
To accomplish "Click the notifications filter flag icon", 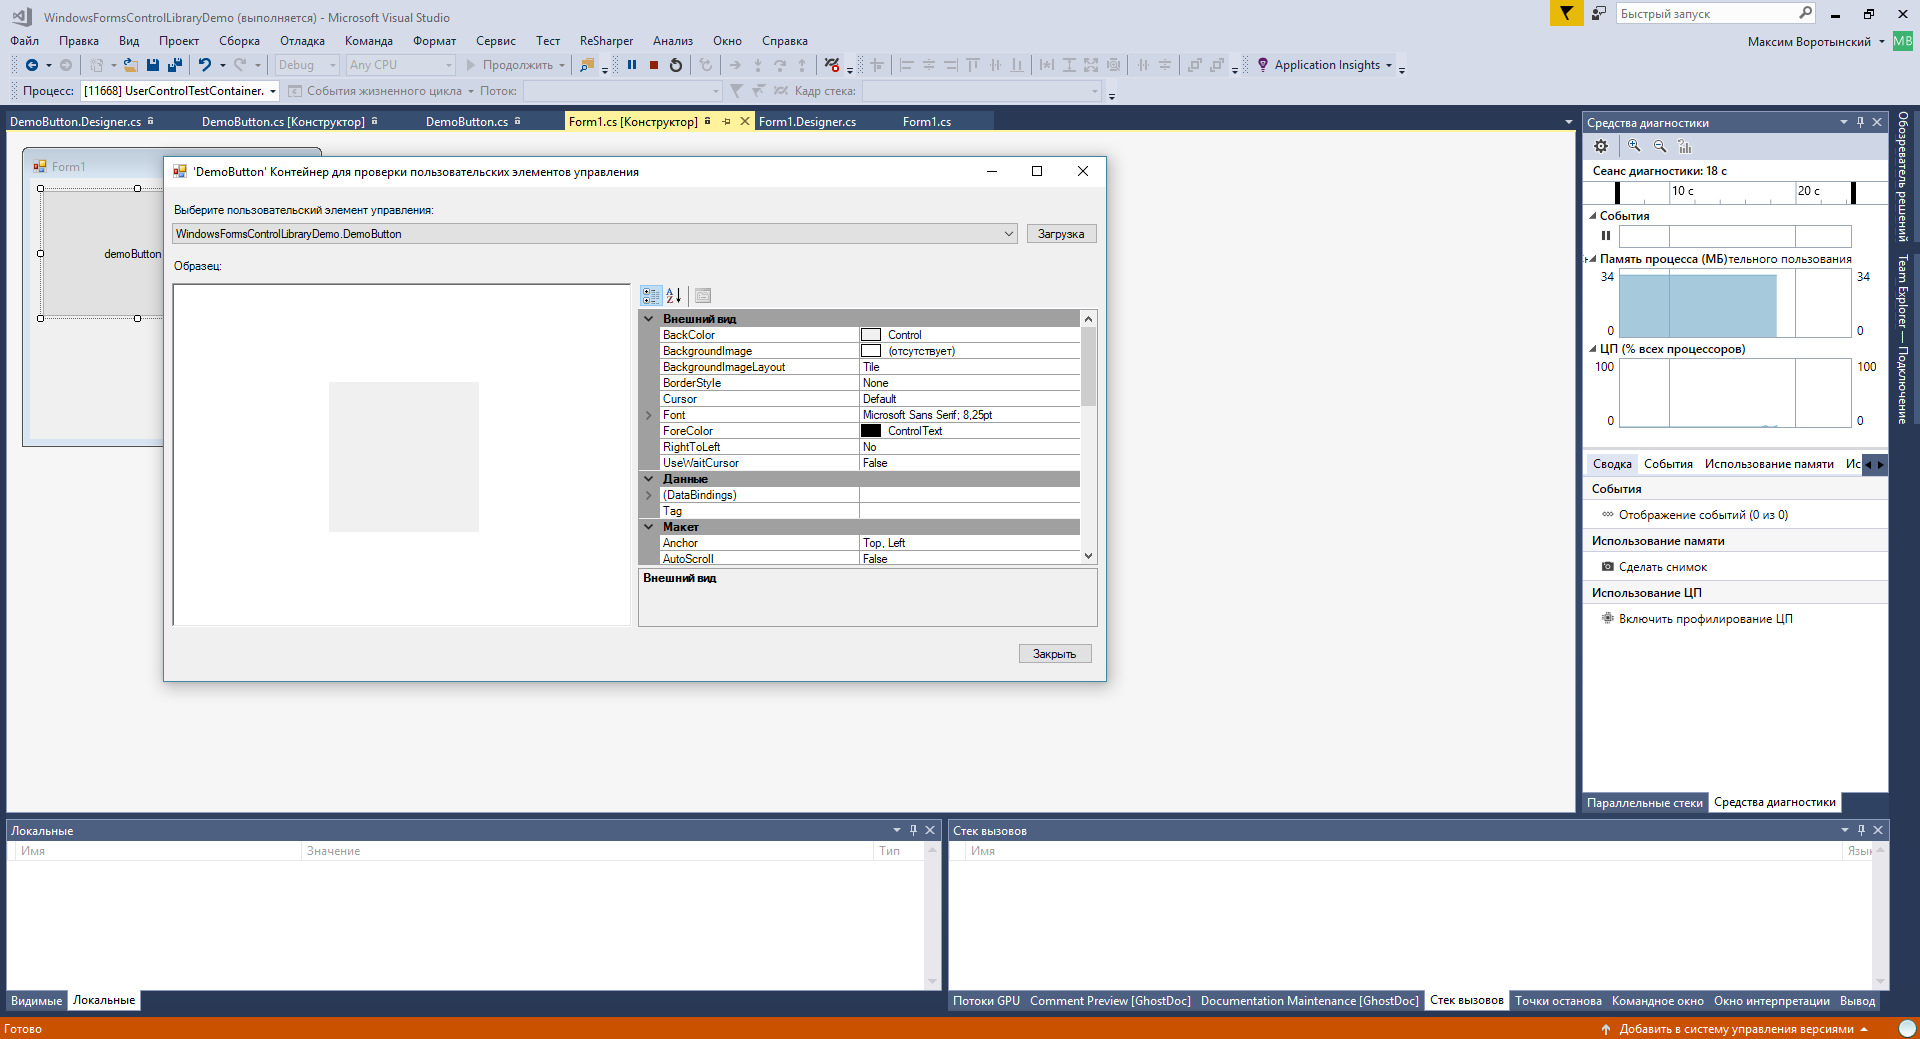I will coord(1566,13).
